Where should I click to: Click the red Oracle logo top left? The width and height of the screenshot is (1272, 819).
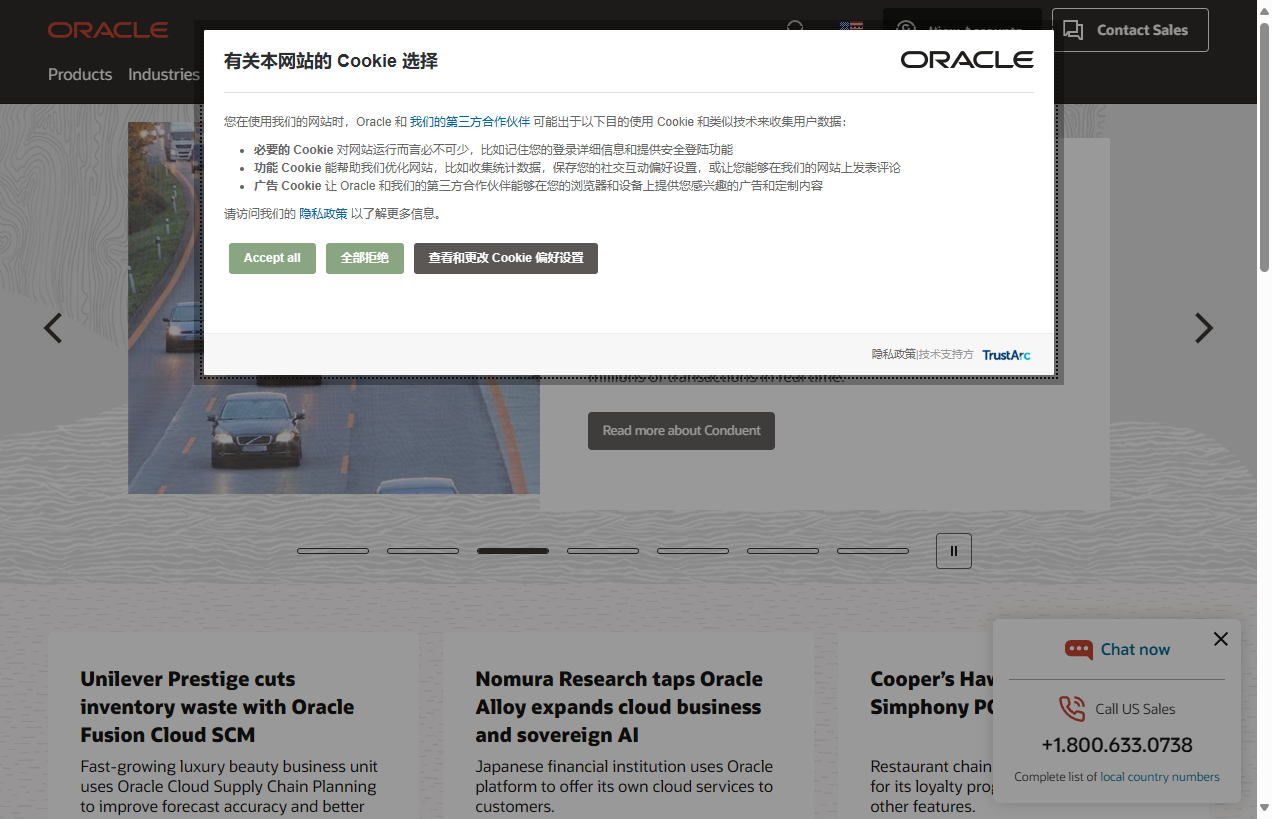pos(108,30)
